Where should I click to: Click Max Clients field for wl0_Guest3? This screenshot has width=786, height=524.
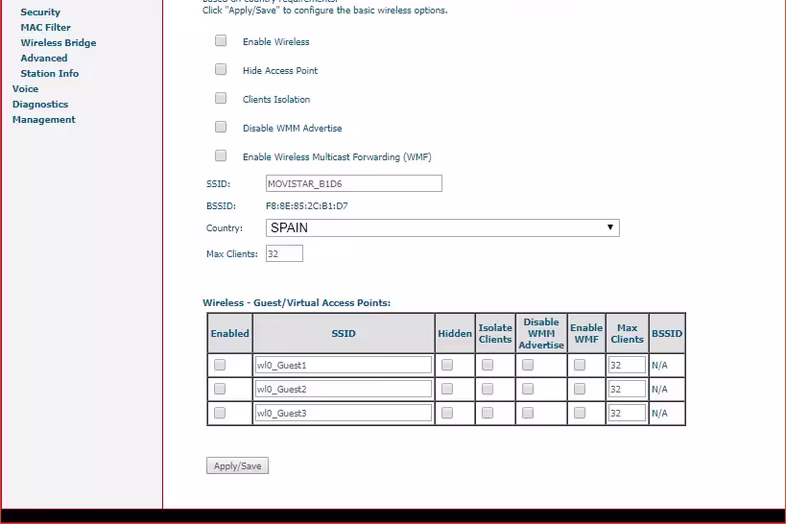pos(627,413)
